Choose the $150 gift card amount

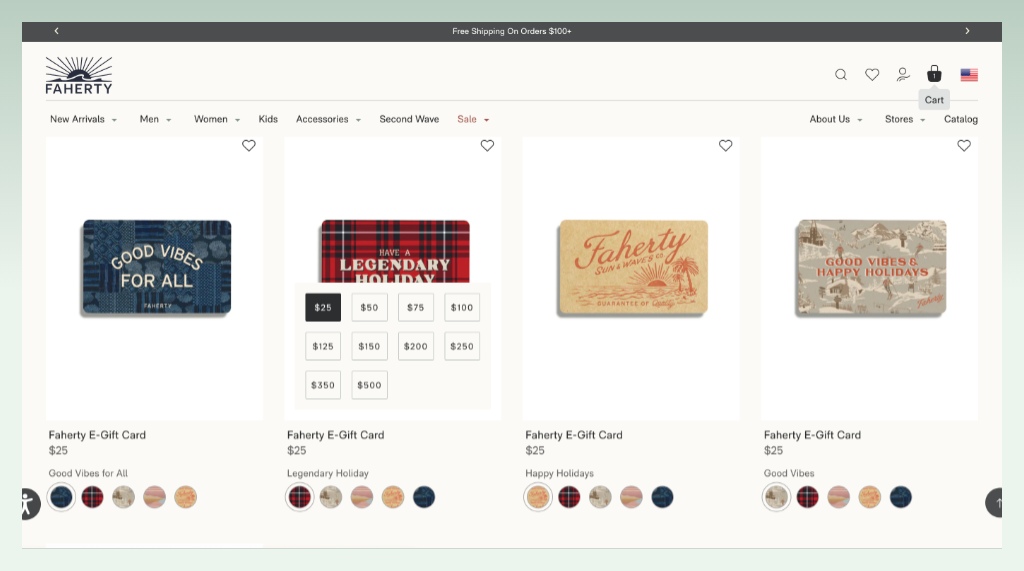[x=370, y=346]
